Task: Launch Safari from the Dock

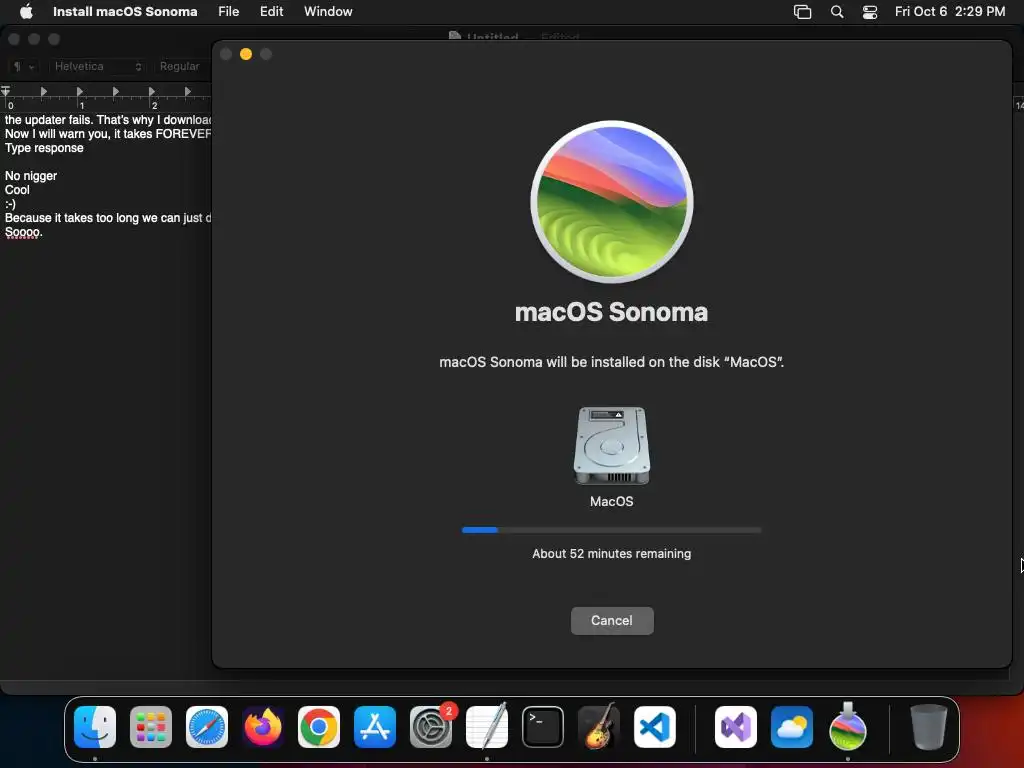Action: pyautogui.click(x=207, y=727)
